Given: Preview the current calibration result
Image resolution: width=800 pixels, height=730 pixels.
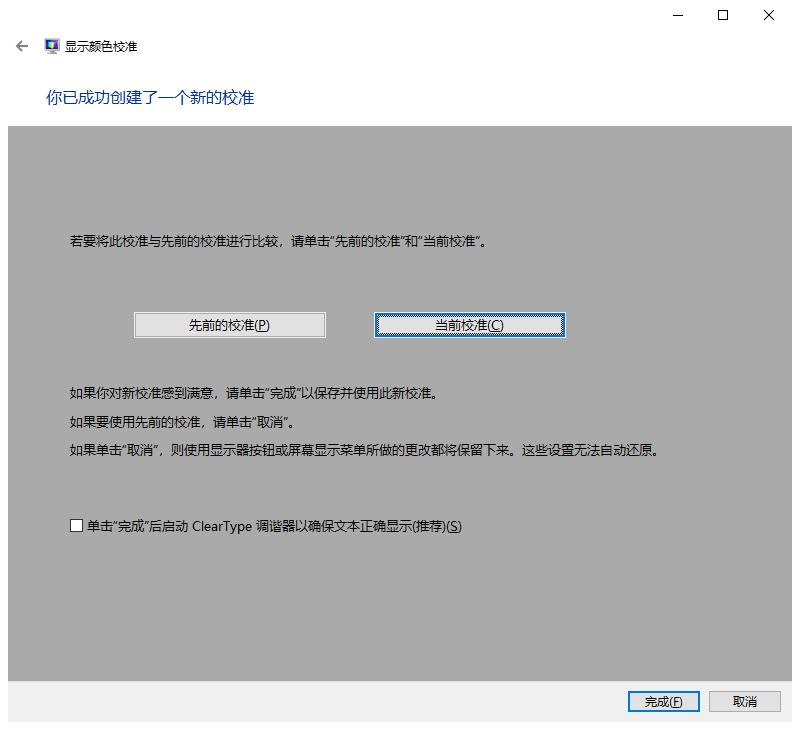Looking at the screenshot, I should 469,324.
